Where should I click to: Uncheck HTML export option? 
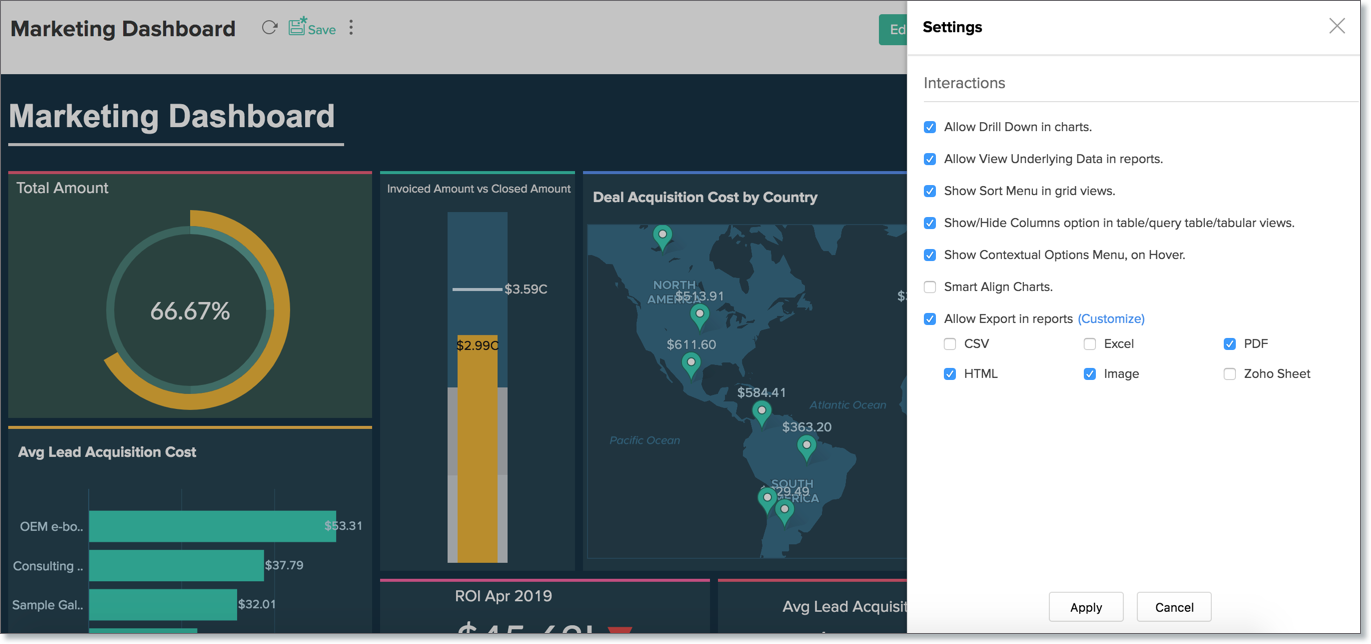tap(949, 373)
